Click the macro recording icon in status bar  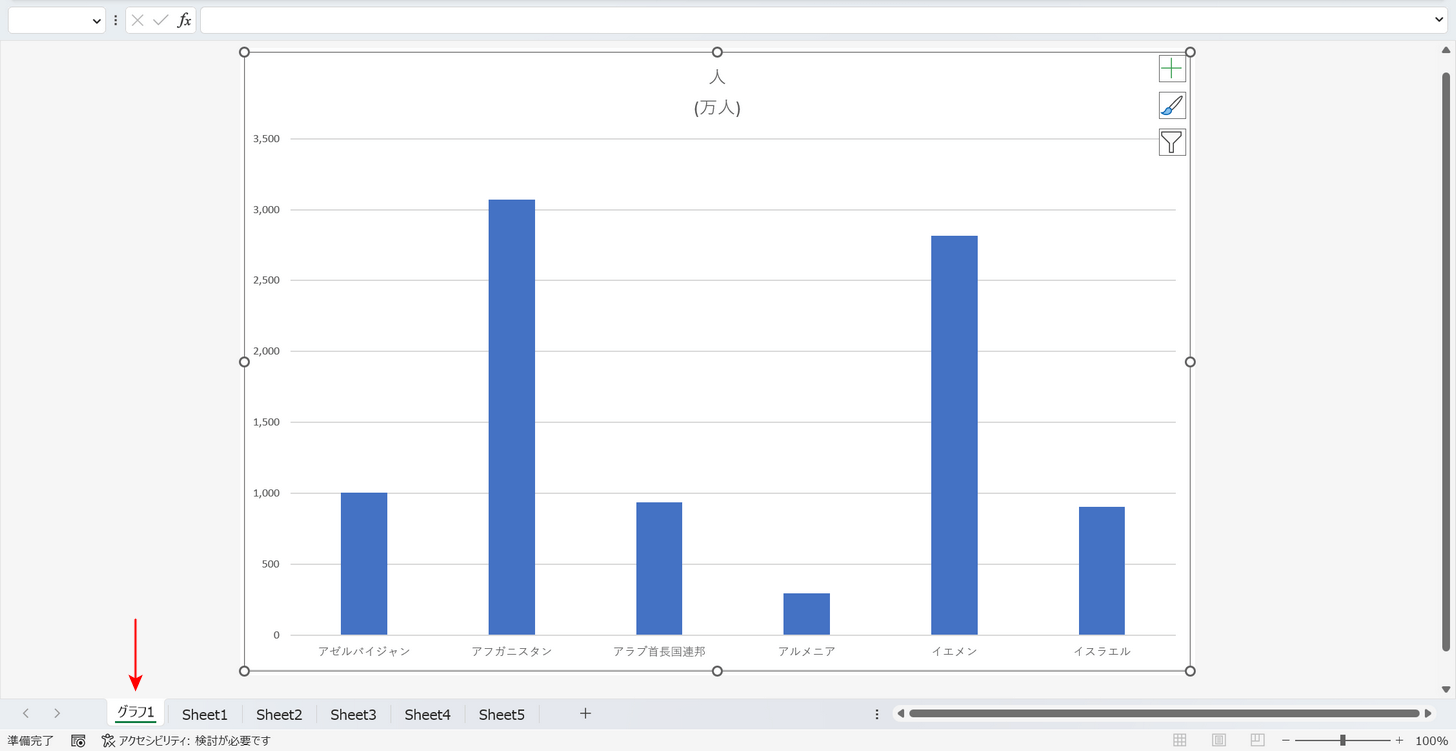pos(78,741)
